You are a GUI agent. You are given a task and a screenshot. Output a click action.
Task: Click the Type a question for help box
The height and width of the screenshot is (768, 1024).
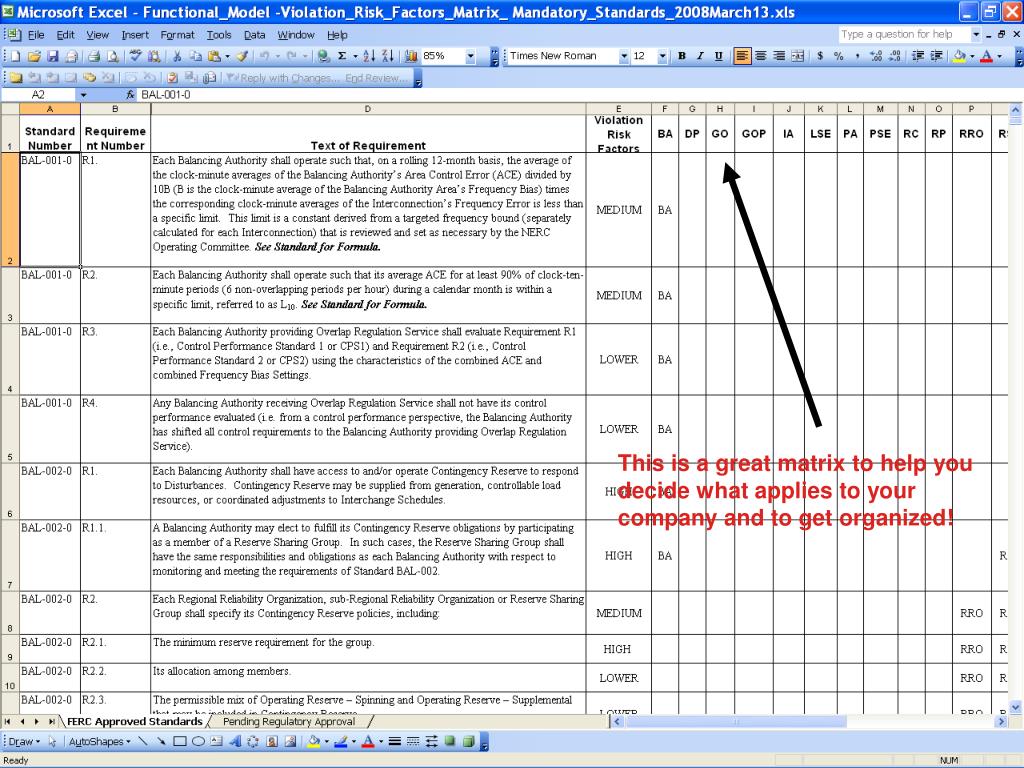click(903, 34)
